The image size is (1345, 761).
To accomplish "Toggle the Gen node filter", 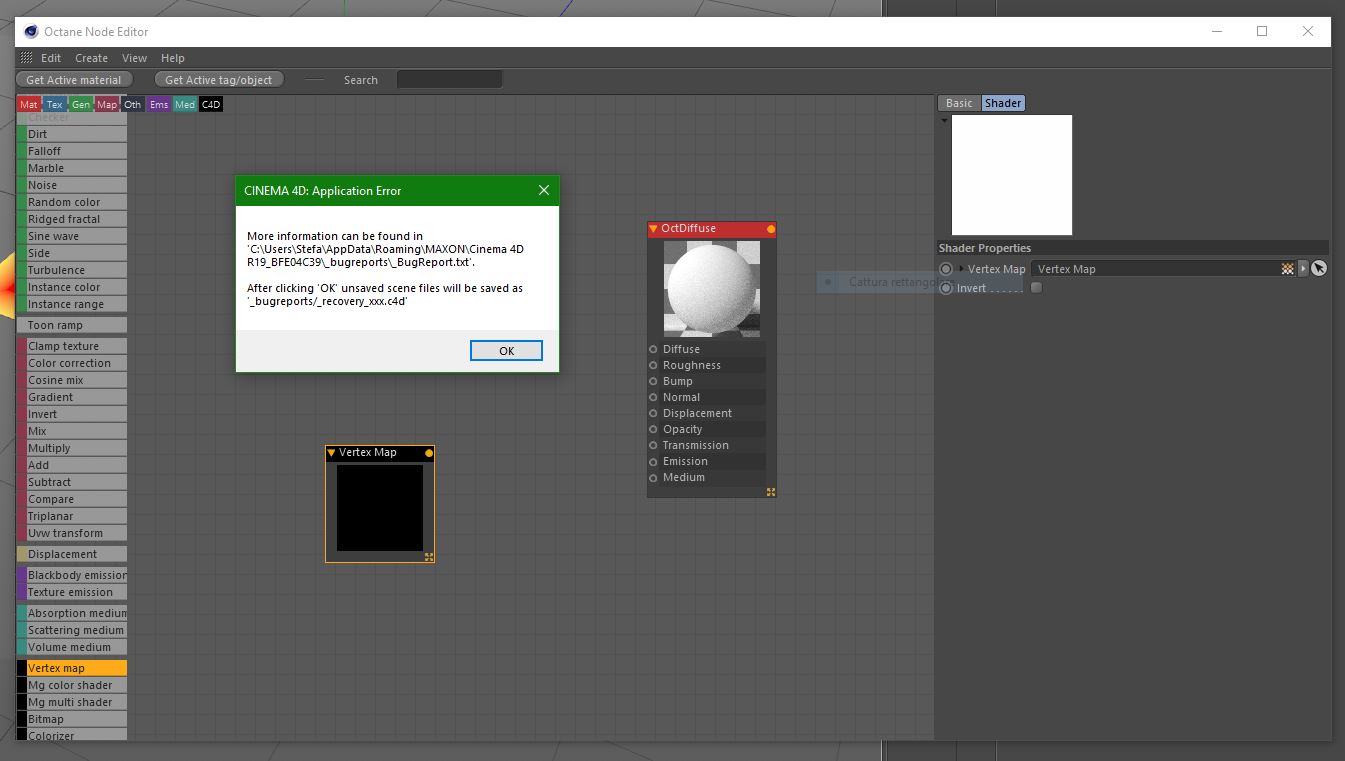I will (81, 104).
